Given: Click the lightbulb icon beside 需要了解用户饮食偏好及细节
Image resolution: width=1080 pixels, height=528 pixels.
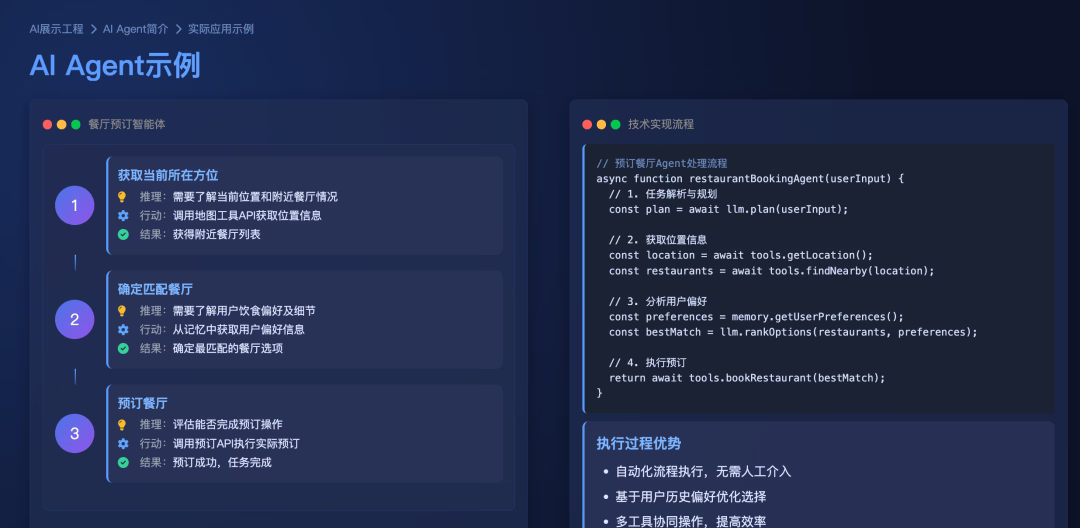Looking at the screenshot, I should point(123,311).
